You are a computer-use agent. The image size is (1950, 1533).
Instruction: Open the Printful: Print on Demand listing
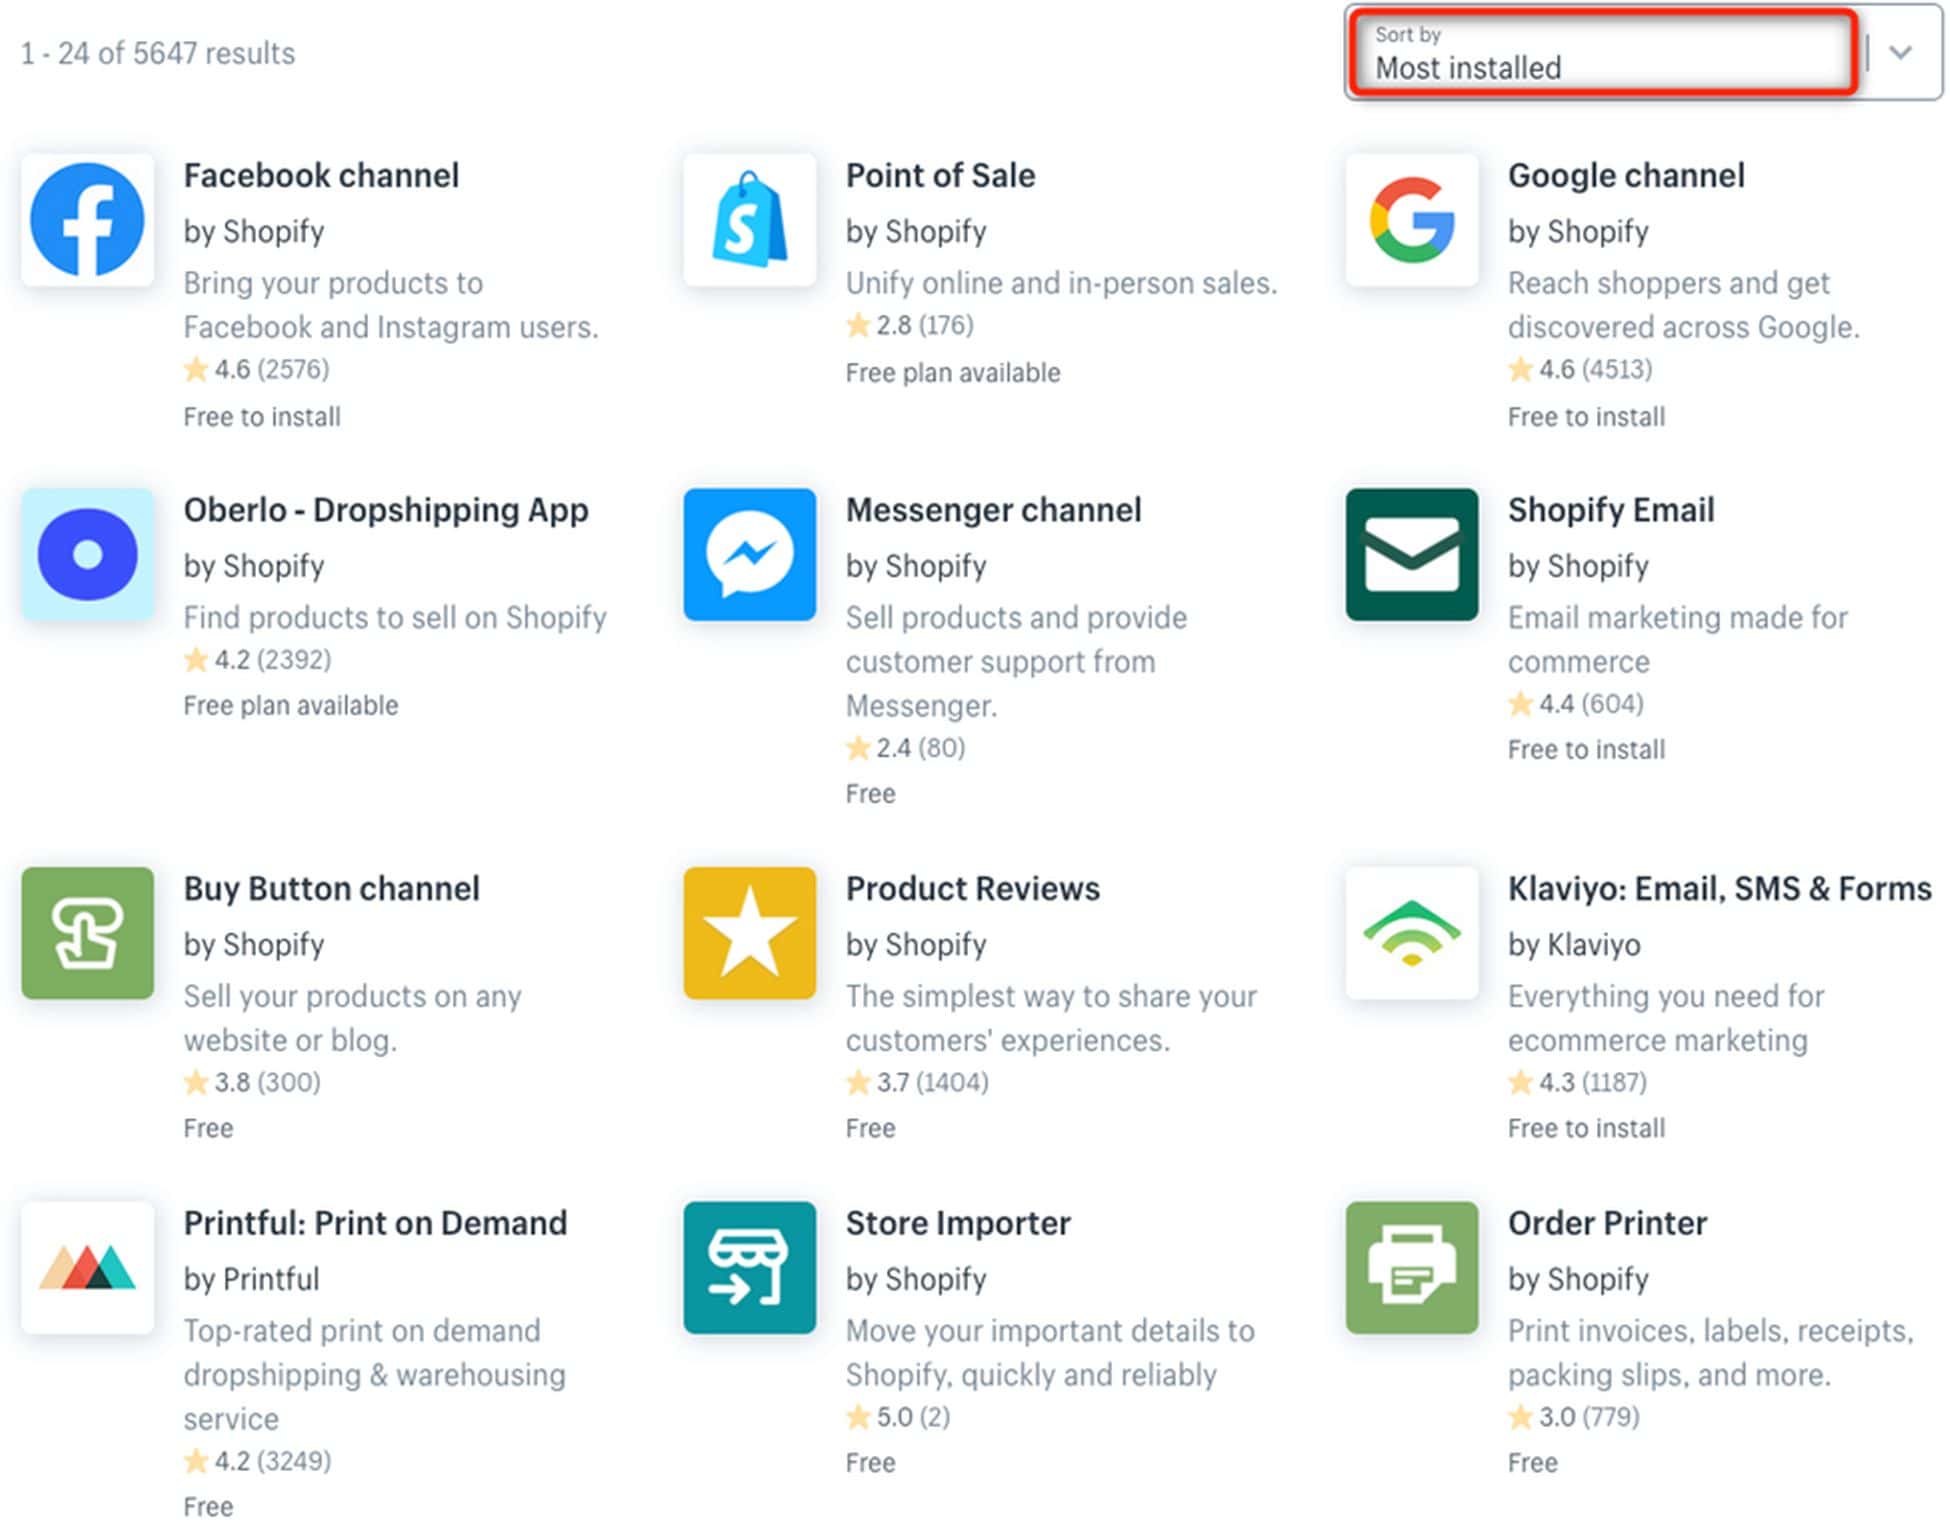(376, 1222)
